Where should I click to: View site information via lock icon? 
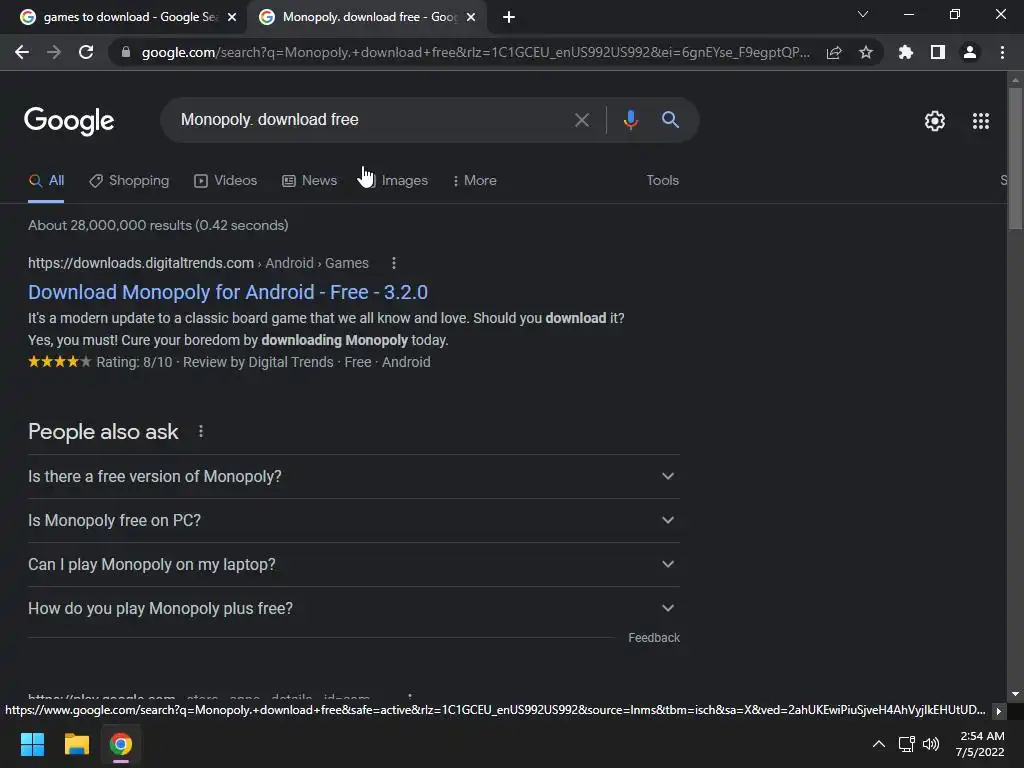126,52
